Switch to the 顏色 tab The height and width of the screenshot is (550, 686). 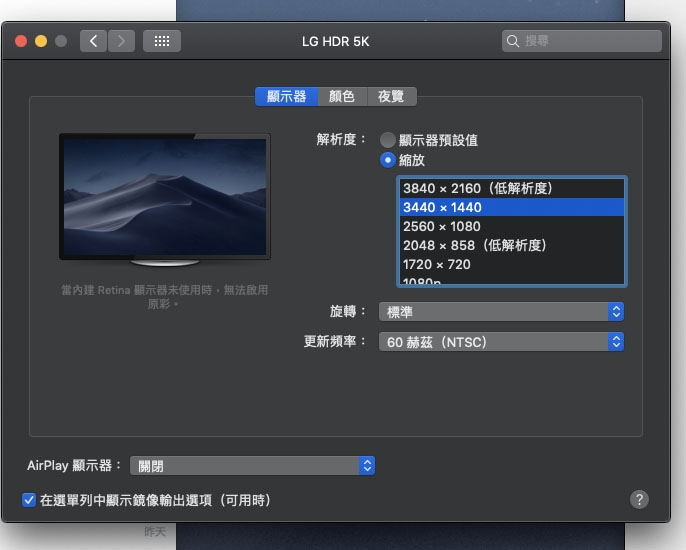[x=342, y=96]
